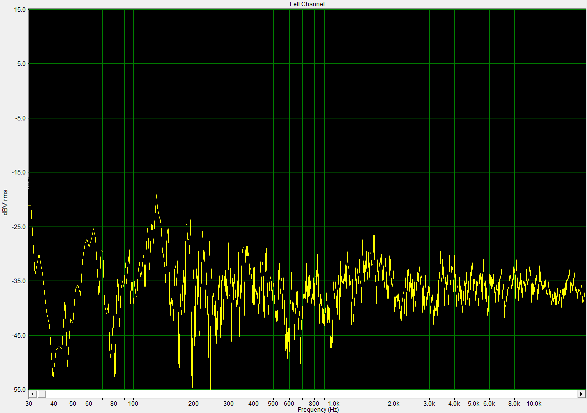Viewport: 587px width, 413px height.
Task: Click the horizontal scrollbar right arrow
Action: pos(581,394)
